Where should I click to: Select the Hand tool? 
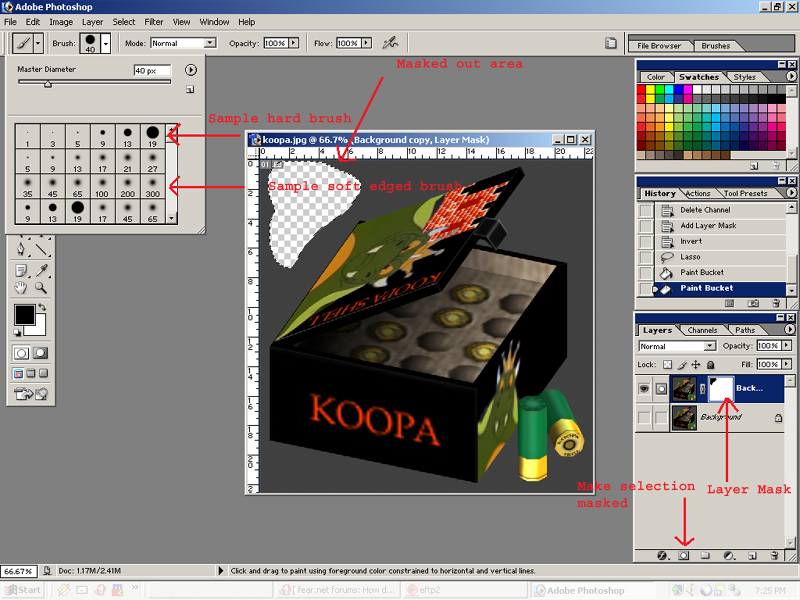pos(21,288)
